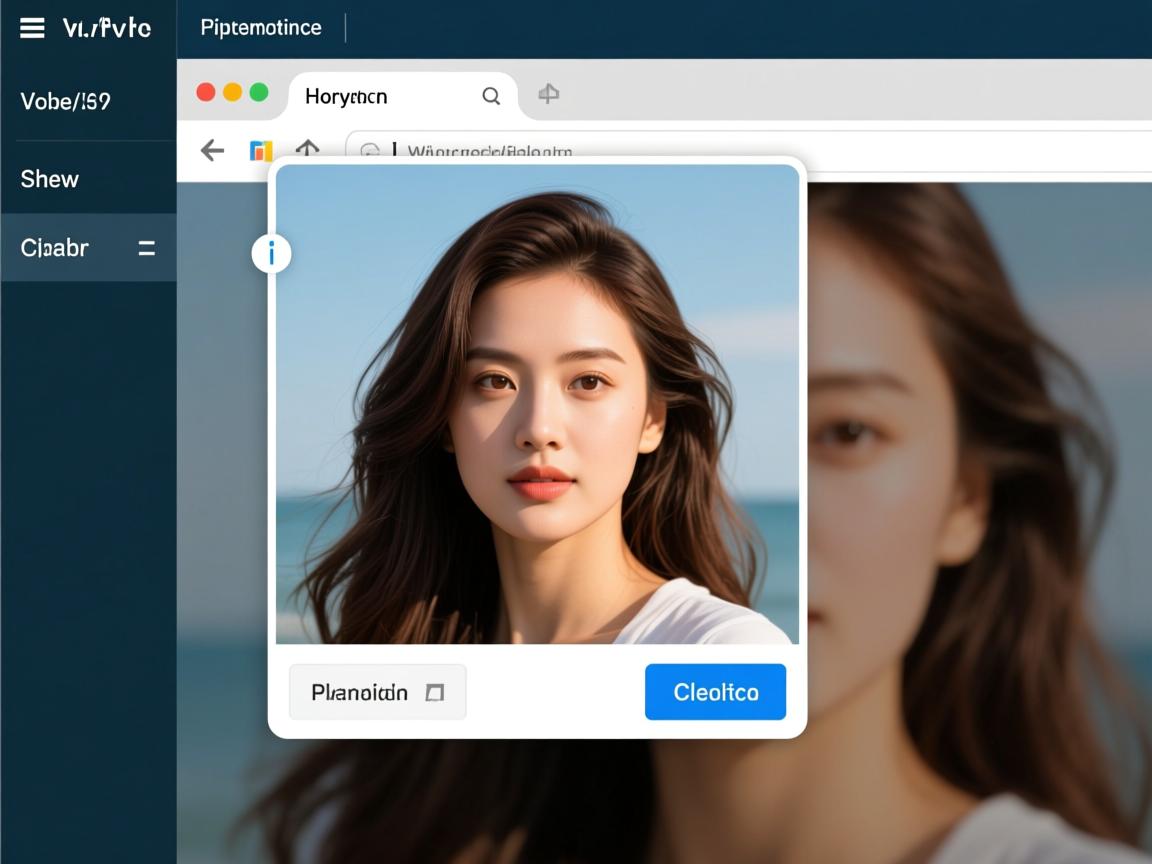1152x864 pixels.
Task: Open the hamburger menu in the top-left corner
Action: click(32, 28)
